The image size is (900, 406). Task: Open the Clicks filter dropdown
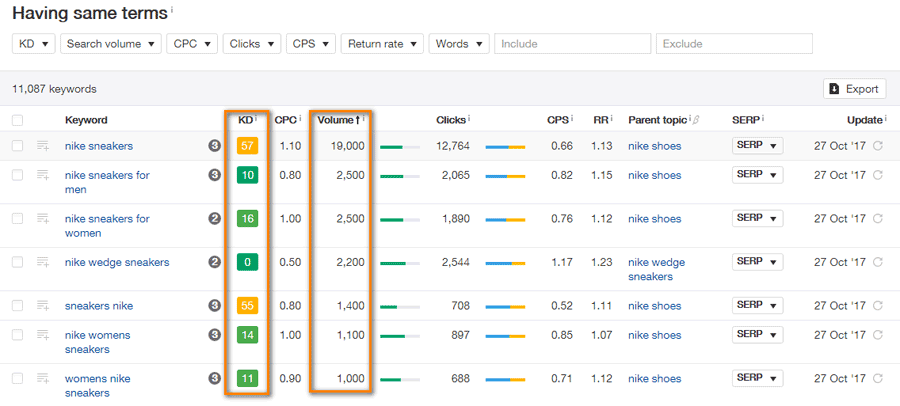[x=252, y=44]
